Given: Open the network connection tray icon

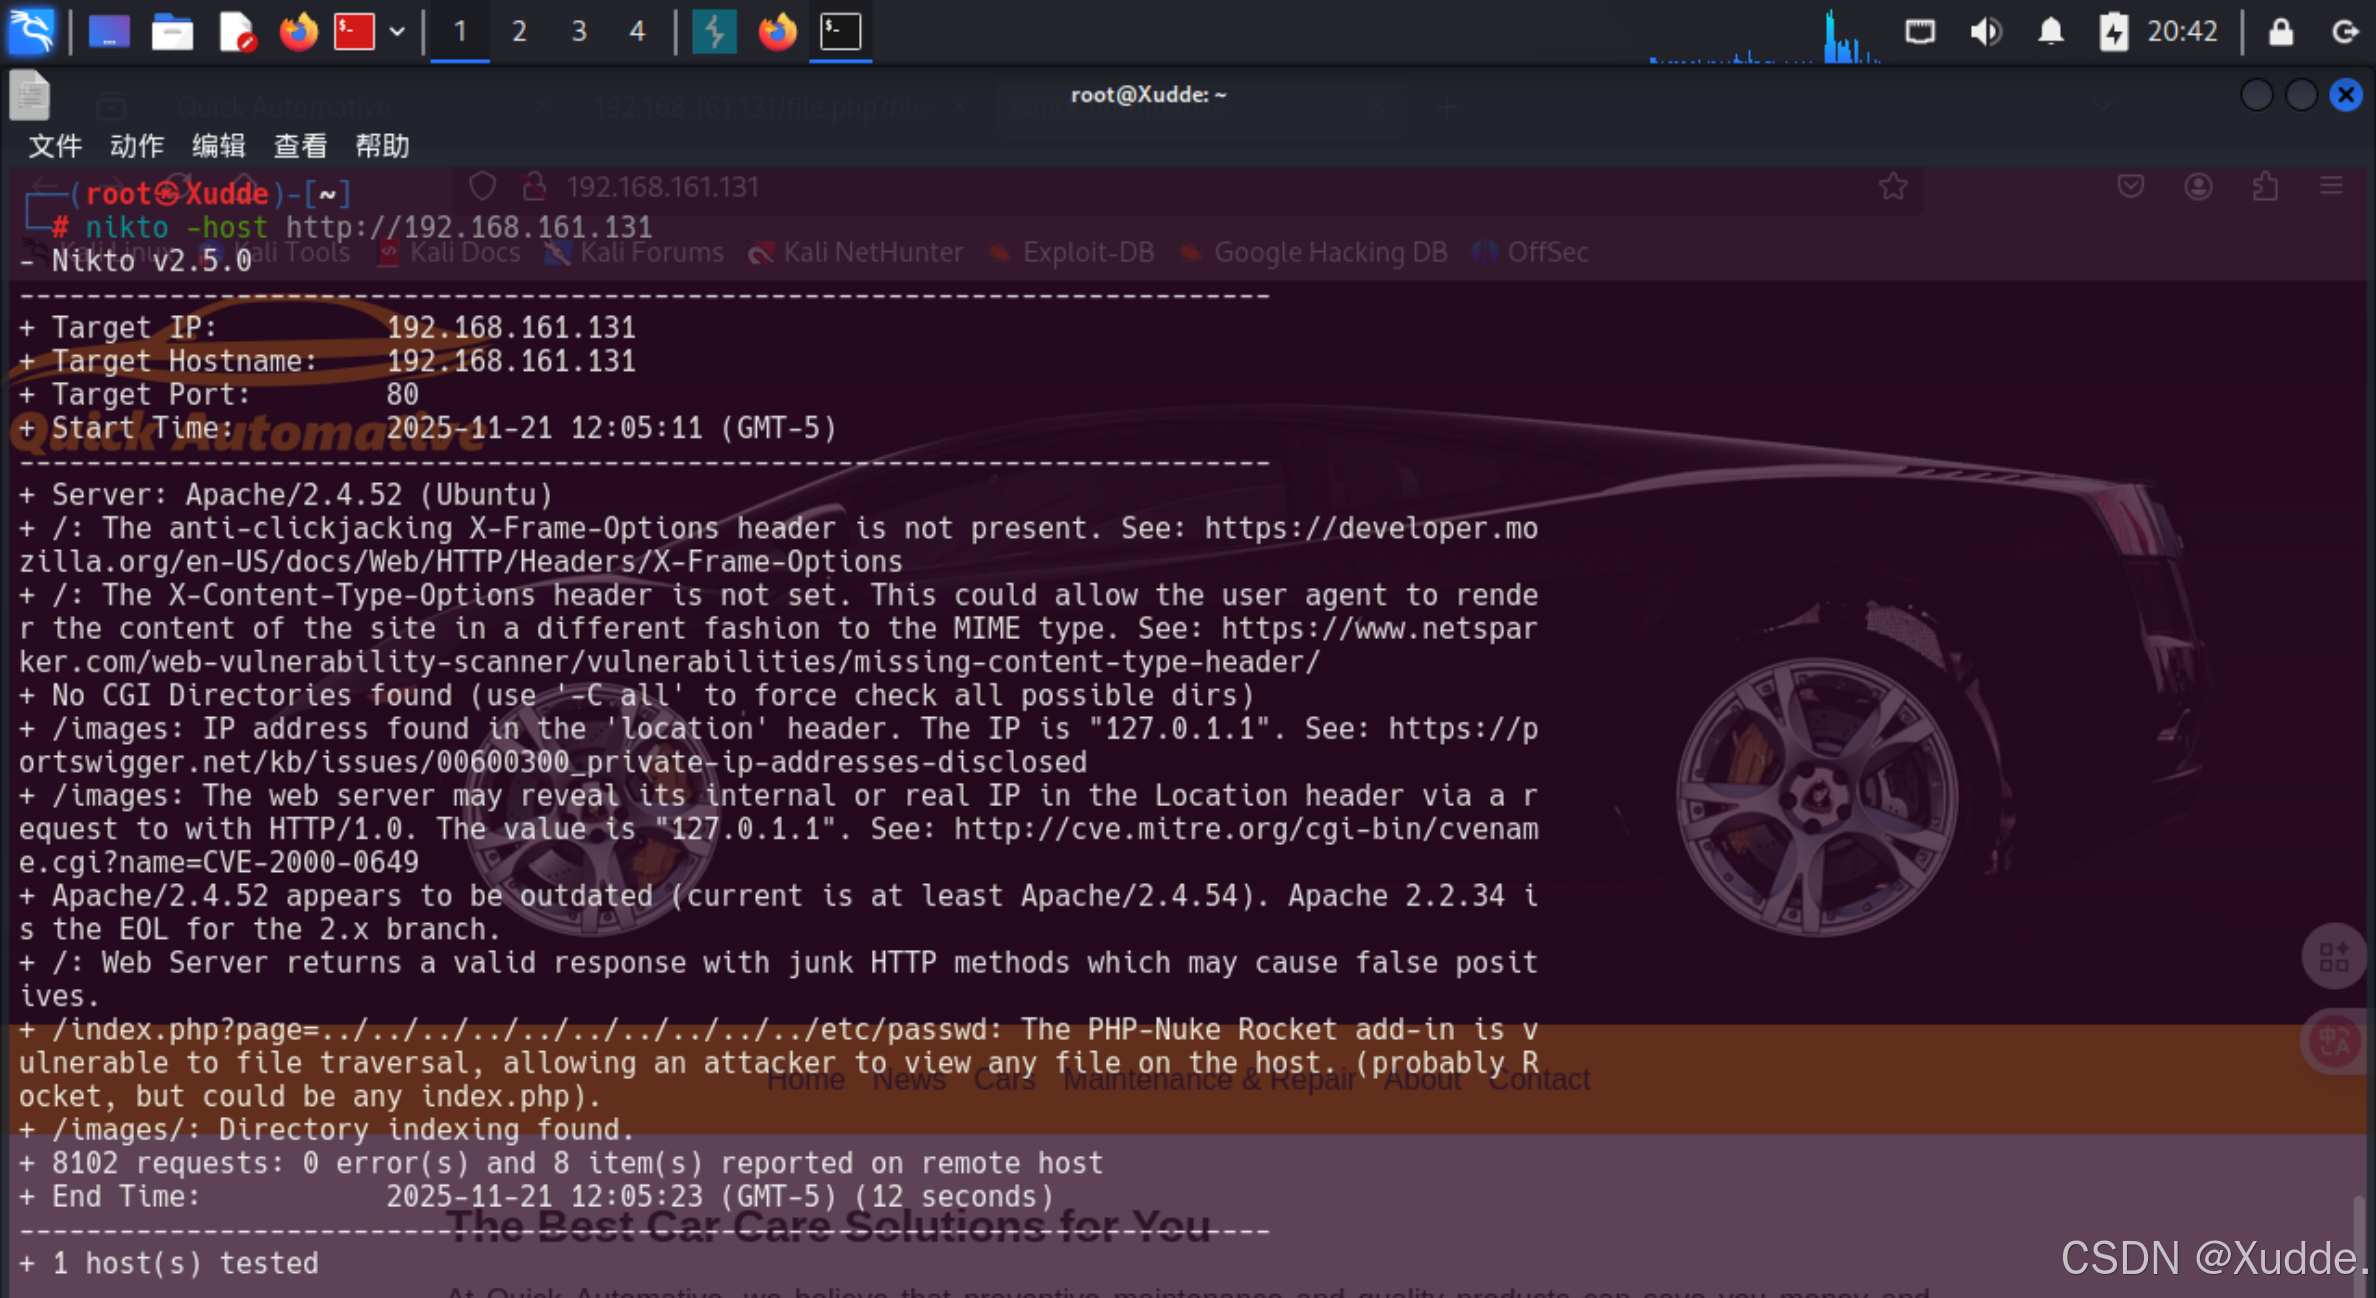Looking at the screenshot, I should 1919,31.
